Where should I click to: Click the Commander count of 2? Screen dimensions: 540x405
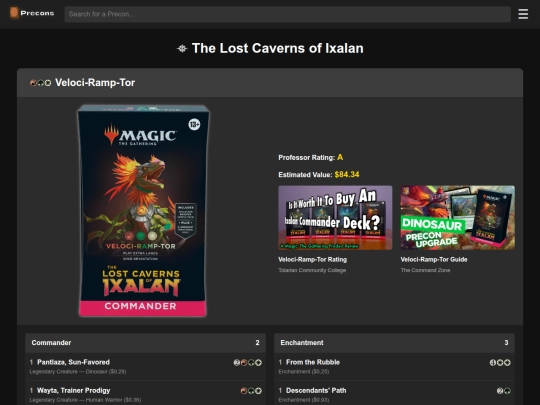click(x=257, y=343)
